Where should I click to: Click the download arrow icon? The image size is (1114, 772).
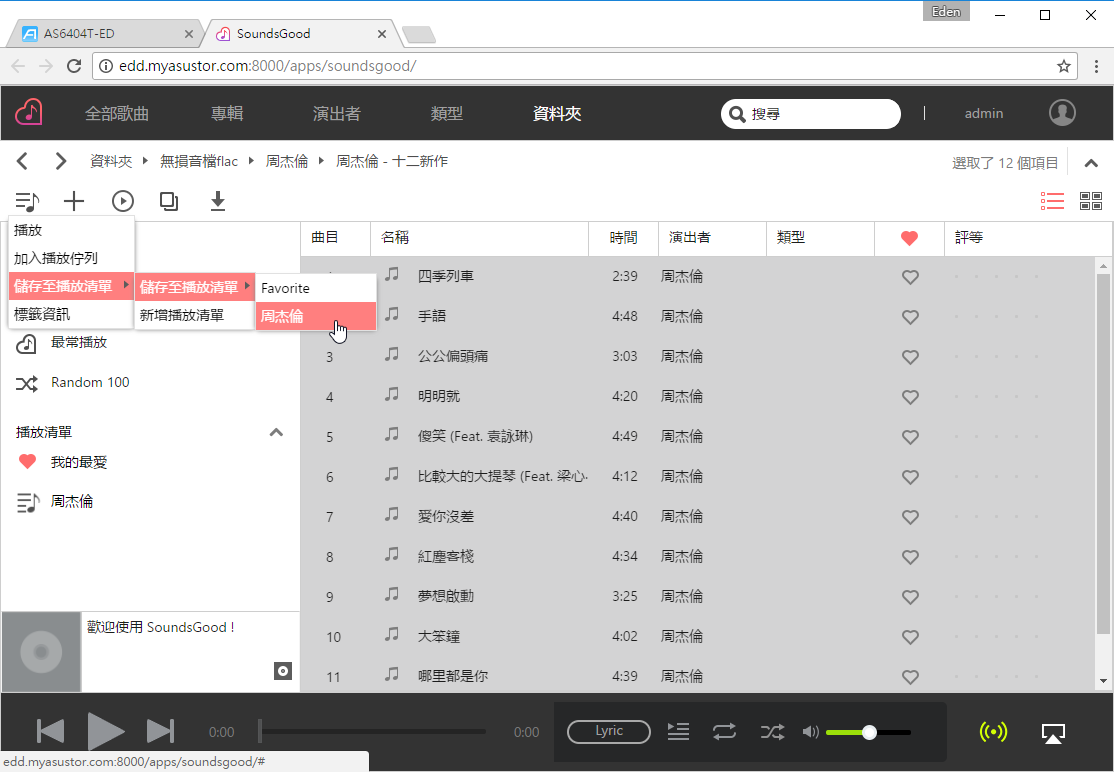(x=218, y=202)
